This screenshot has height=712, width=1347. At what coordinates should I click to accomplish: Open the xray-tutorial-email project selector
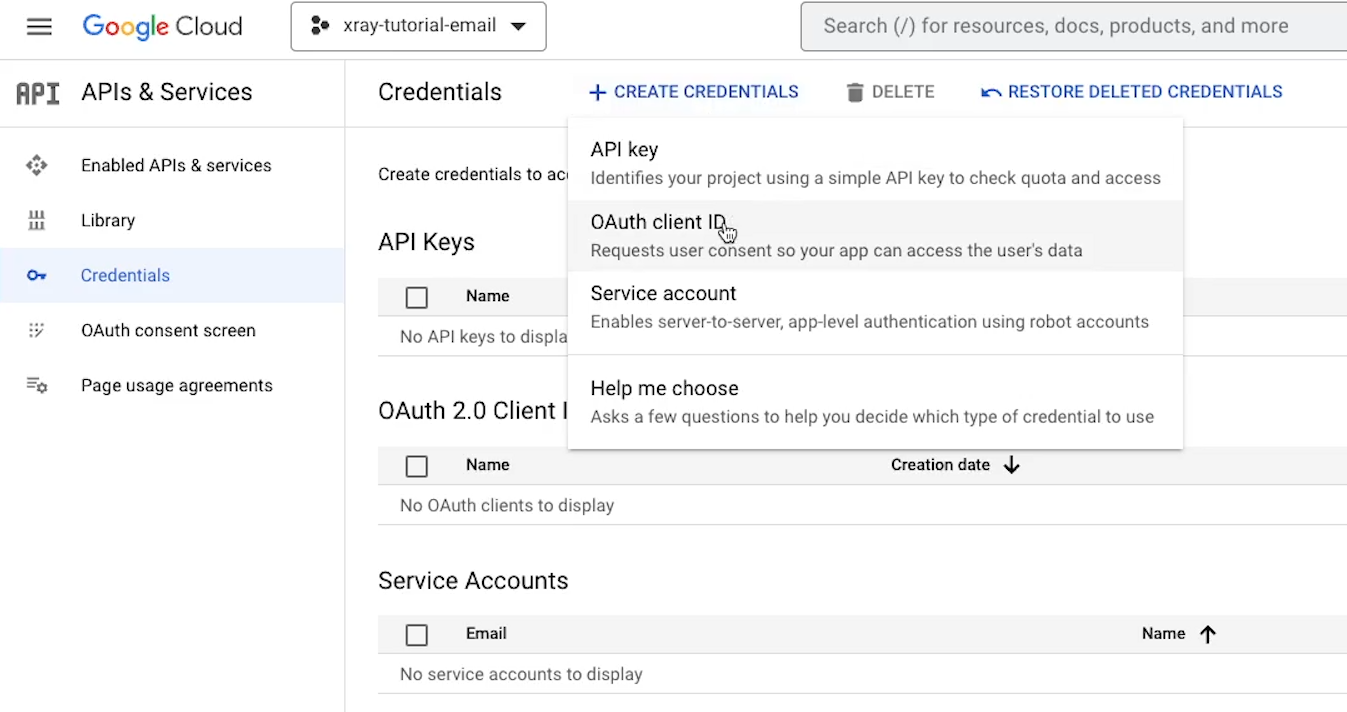click(x=418, y=26)
